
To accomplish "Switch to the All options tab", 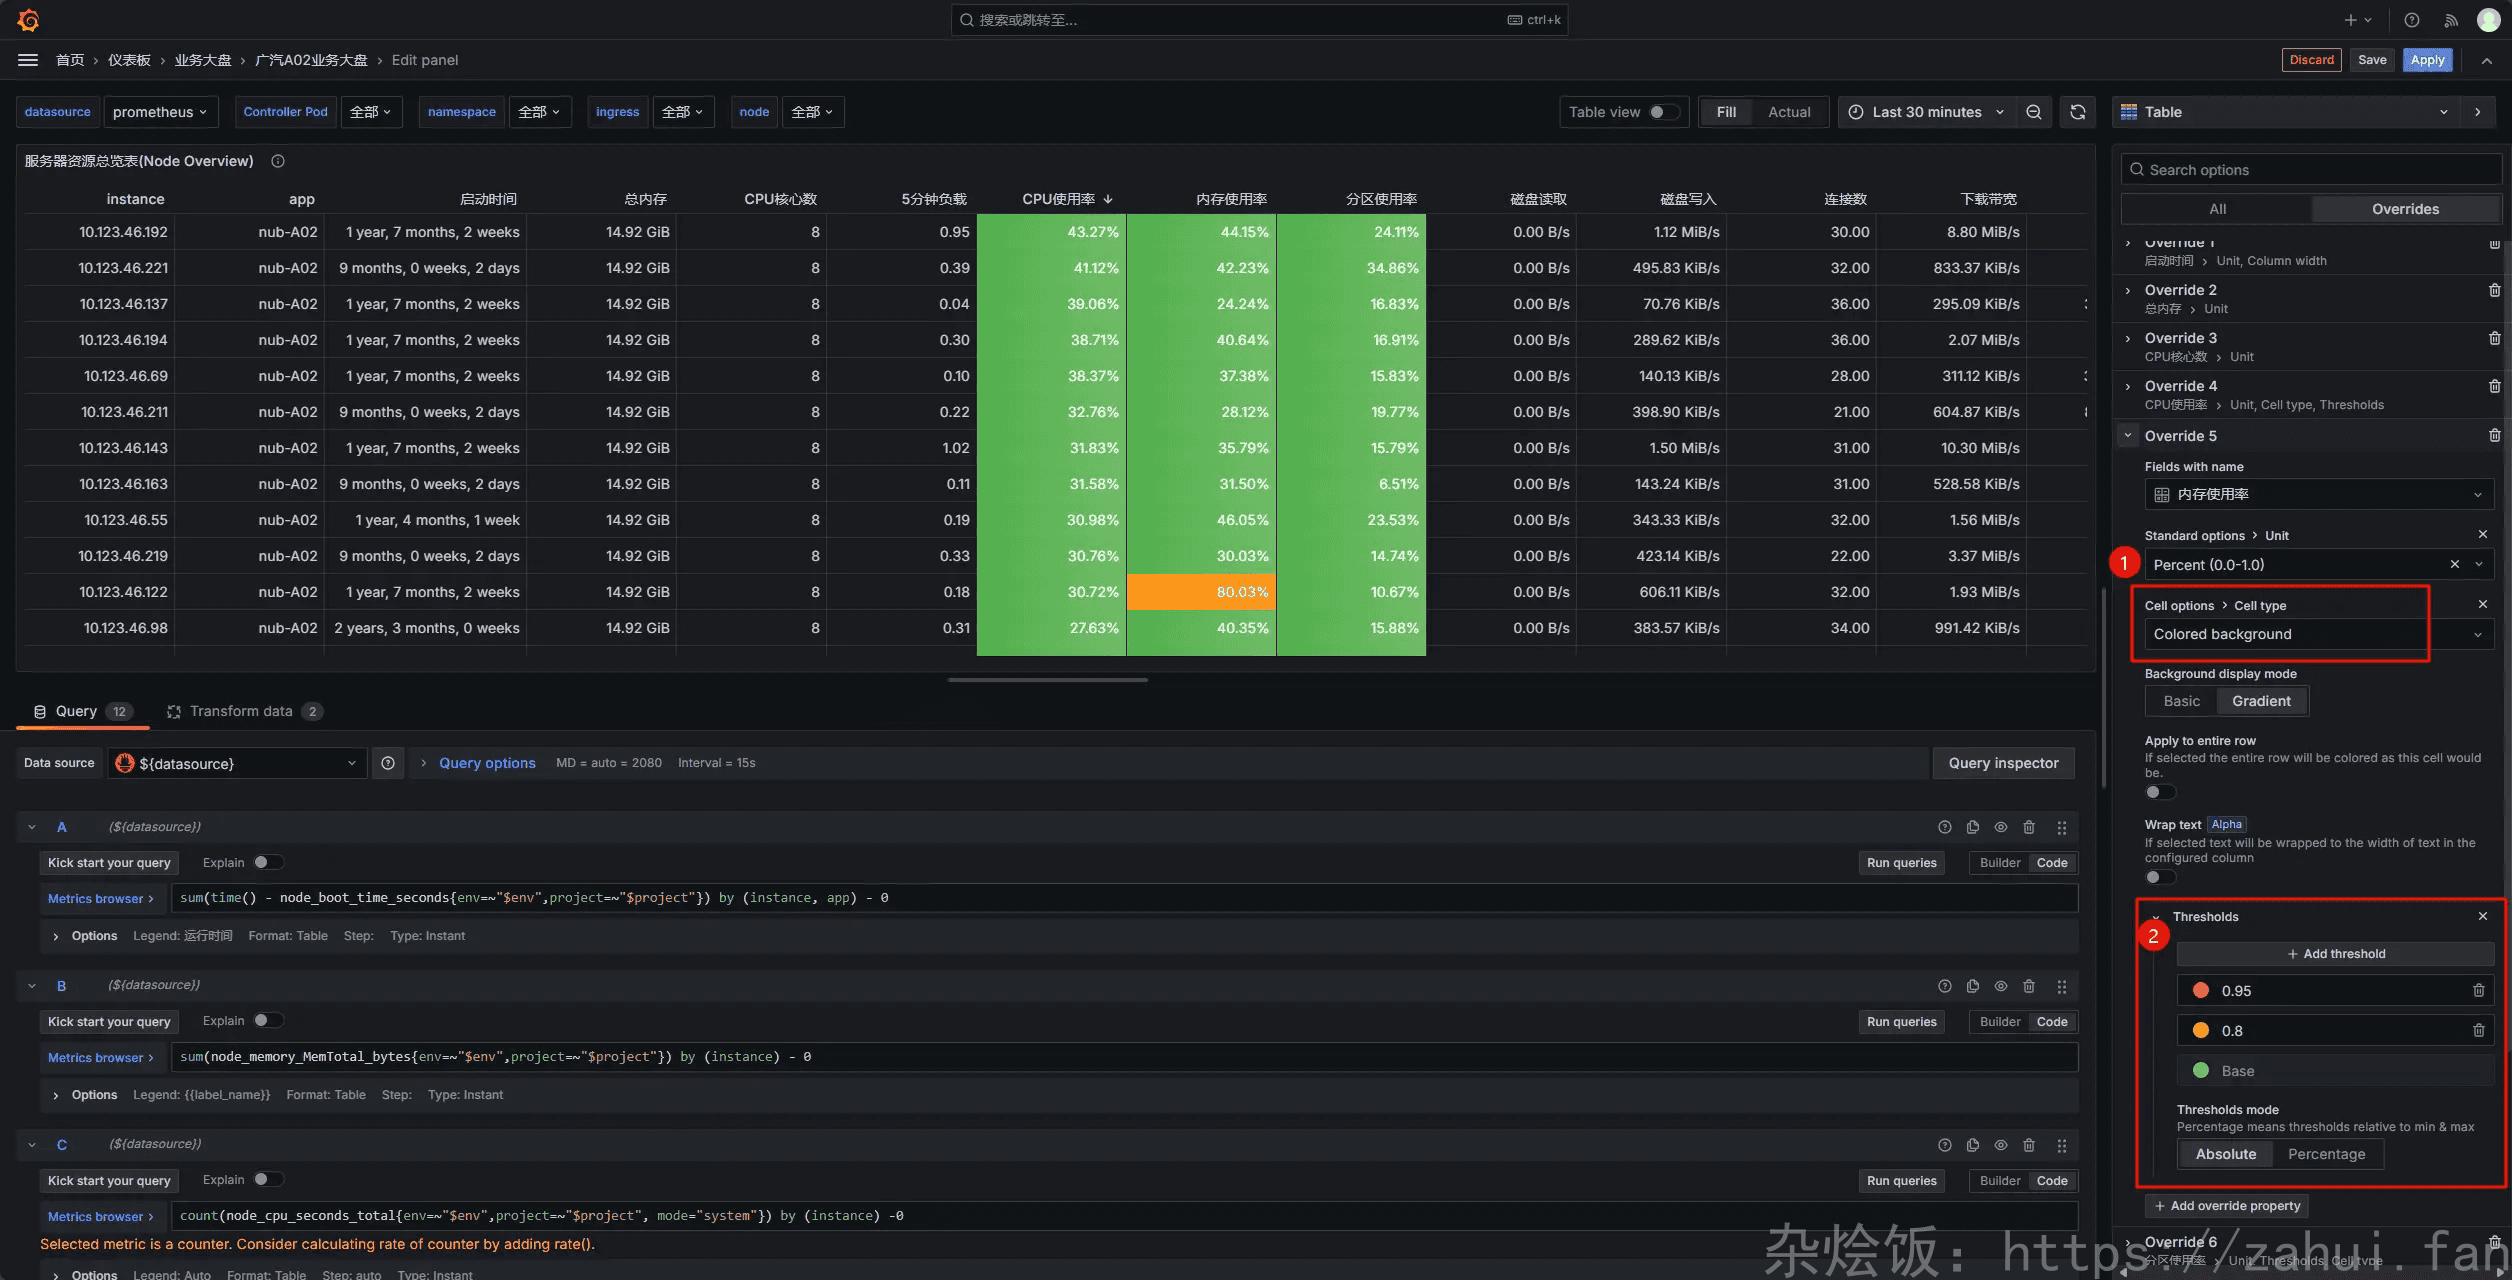I will (2217, 209).
